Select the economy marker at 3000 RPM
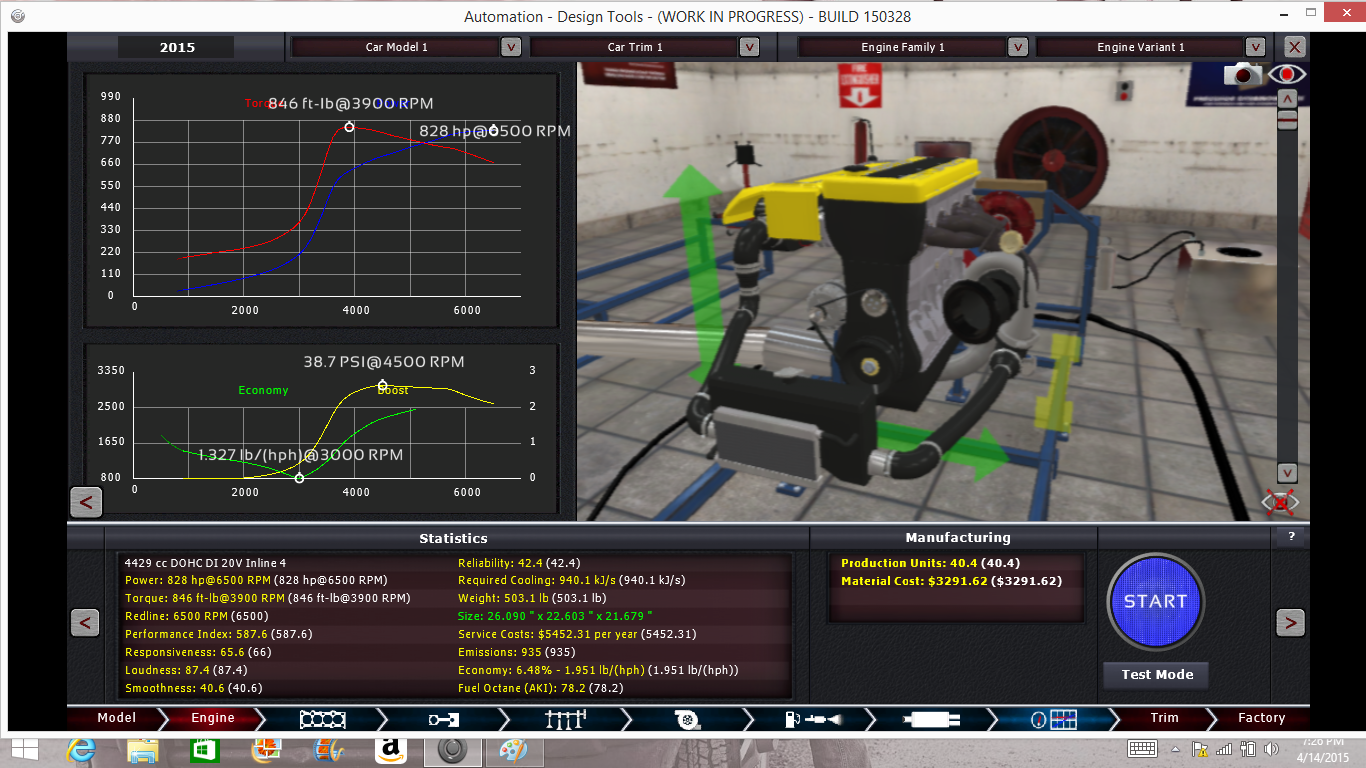 [299, 478]
